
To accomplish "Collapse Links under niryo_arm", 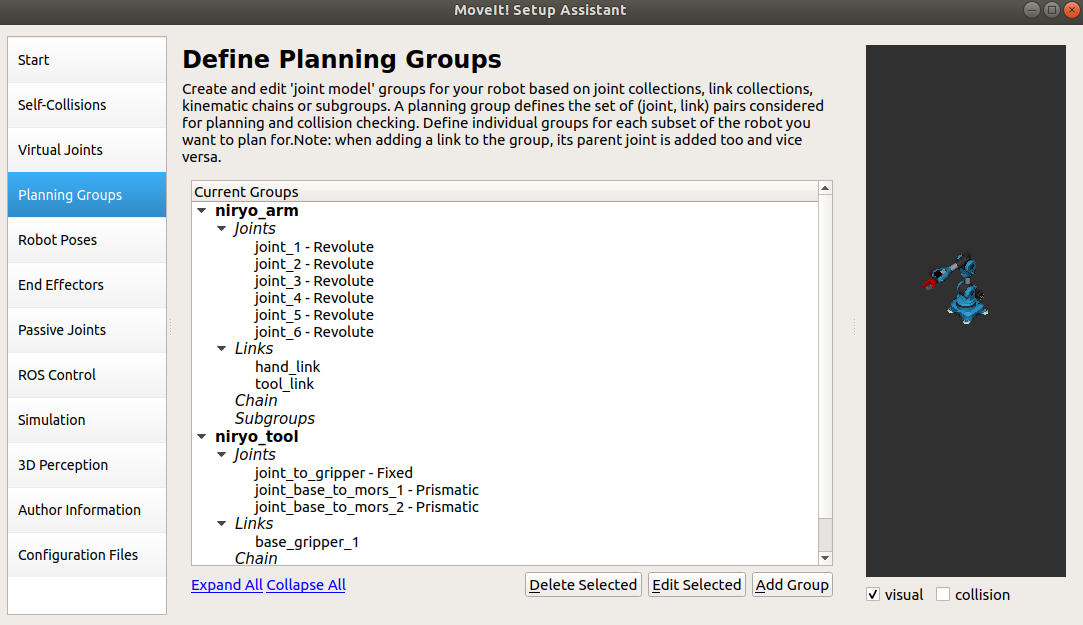I will [x=222, y=349].
